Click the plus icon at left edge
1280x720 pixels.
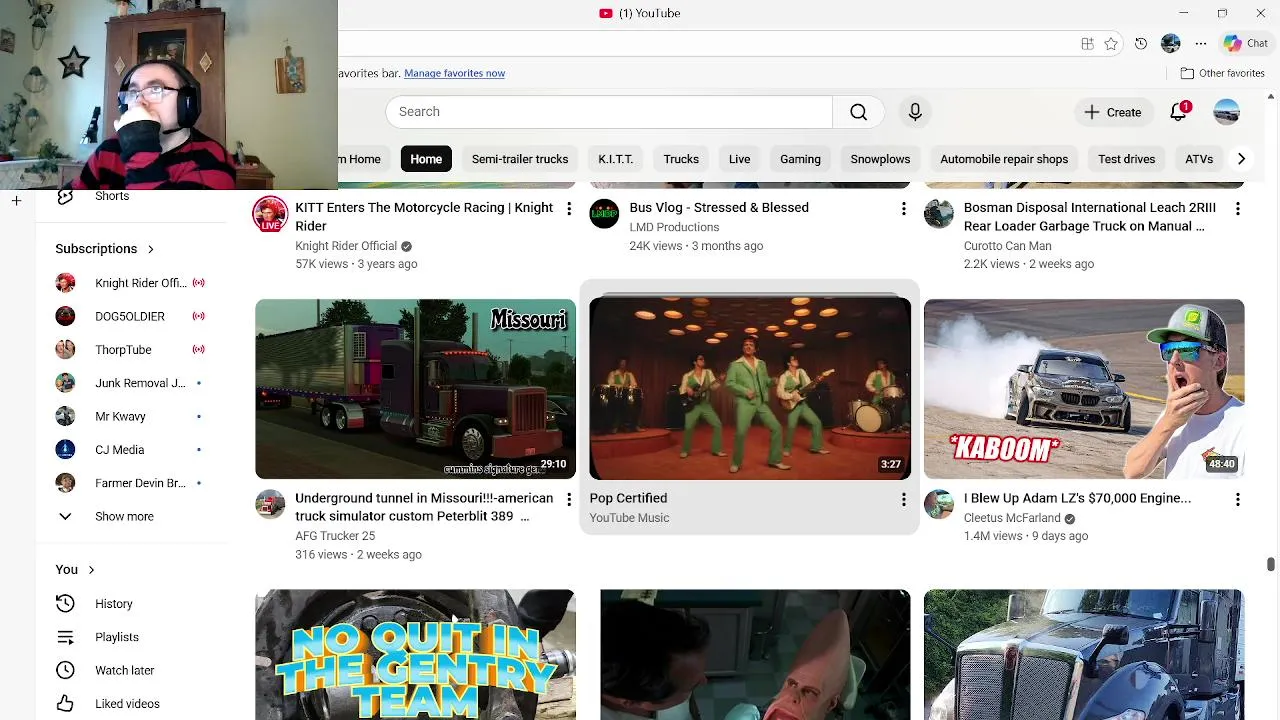16,201
